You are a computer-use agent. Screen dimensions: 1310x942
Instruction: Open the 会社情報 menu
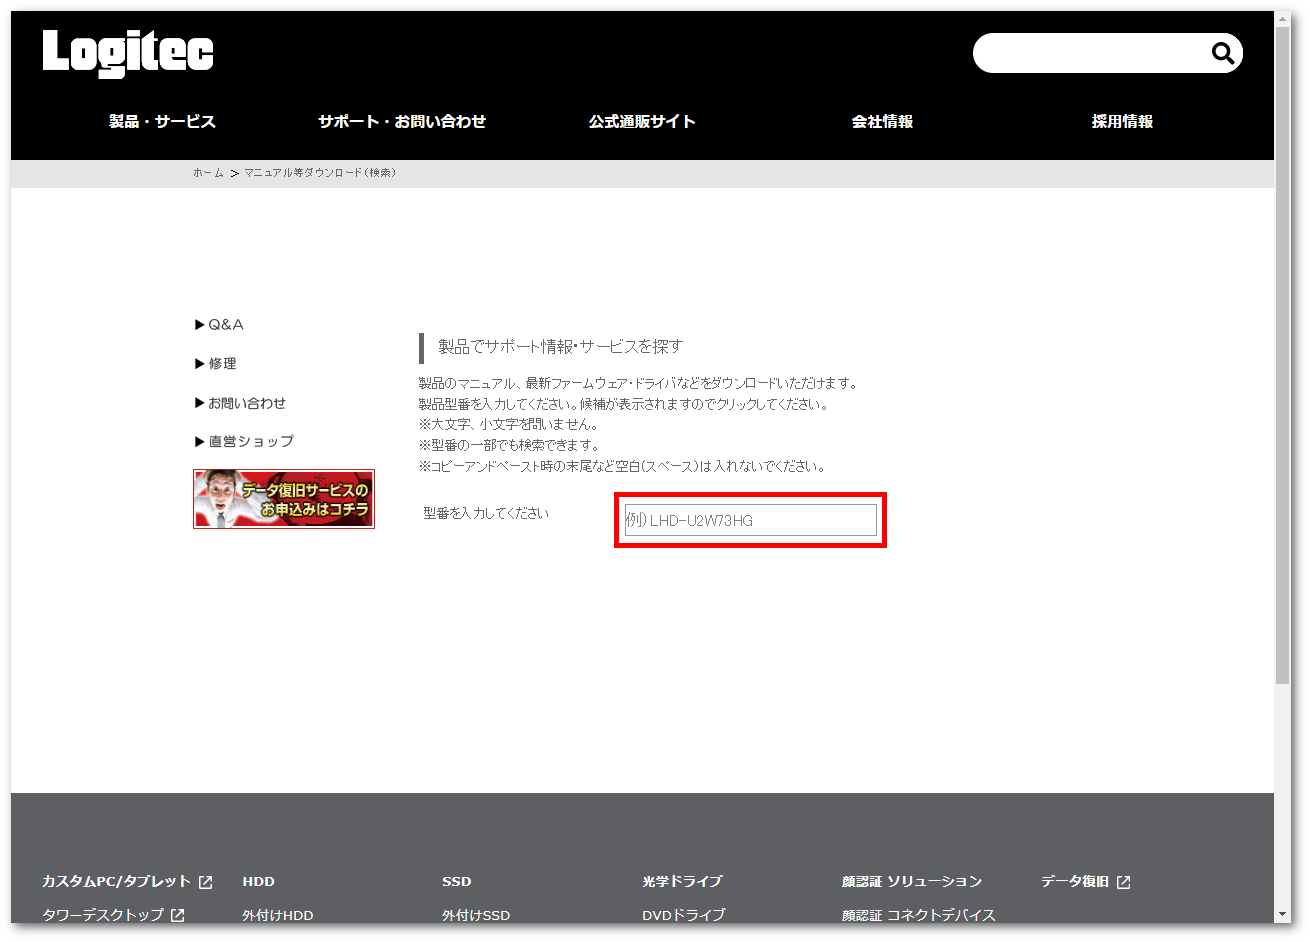coord(882,121)
